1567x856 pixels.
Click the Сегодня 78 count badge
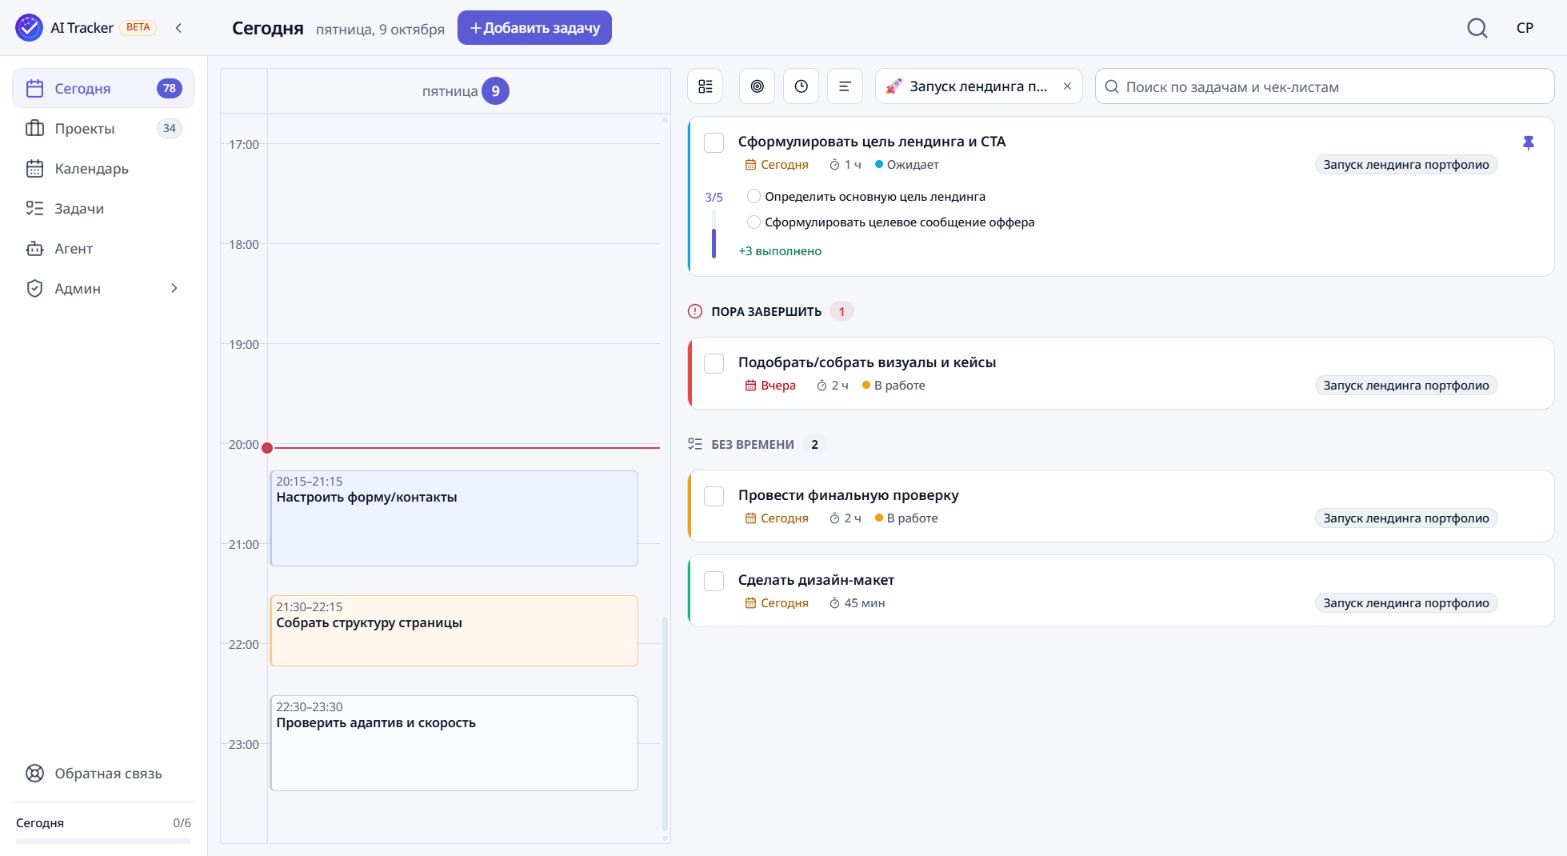[x=170, y=88]
